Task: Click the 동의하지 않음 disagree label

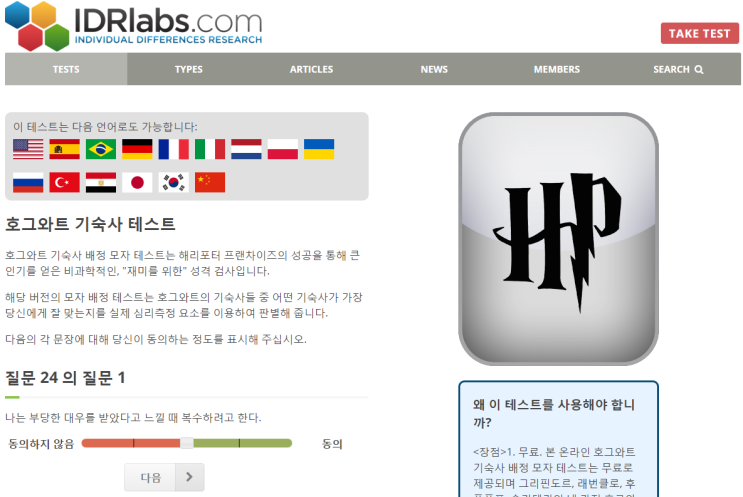Action: tap(41, 444)
